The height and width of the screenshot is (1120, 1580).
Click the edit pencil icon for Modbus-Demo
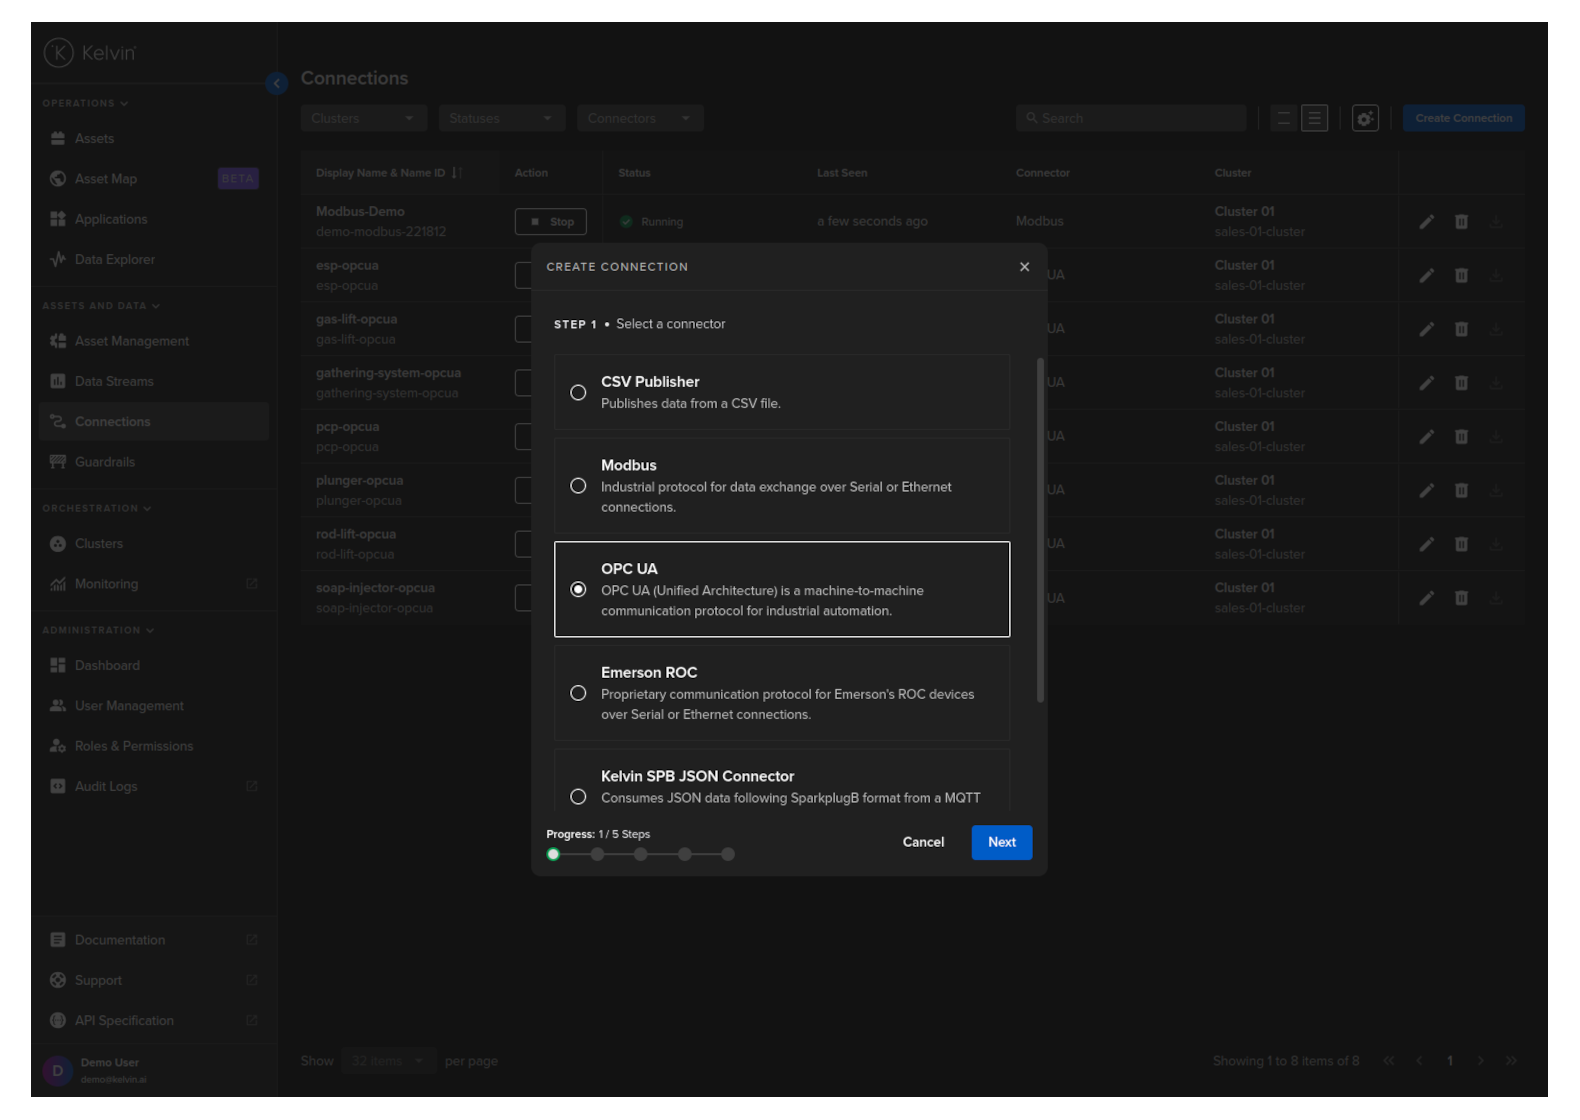coord(1426,222)
